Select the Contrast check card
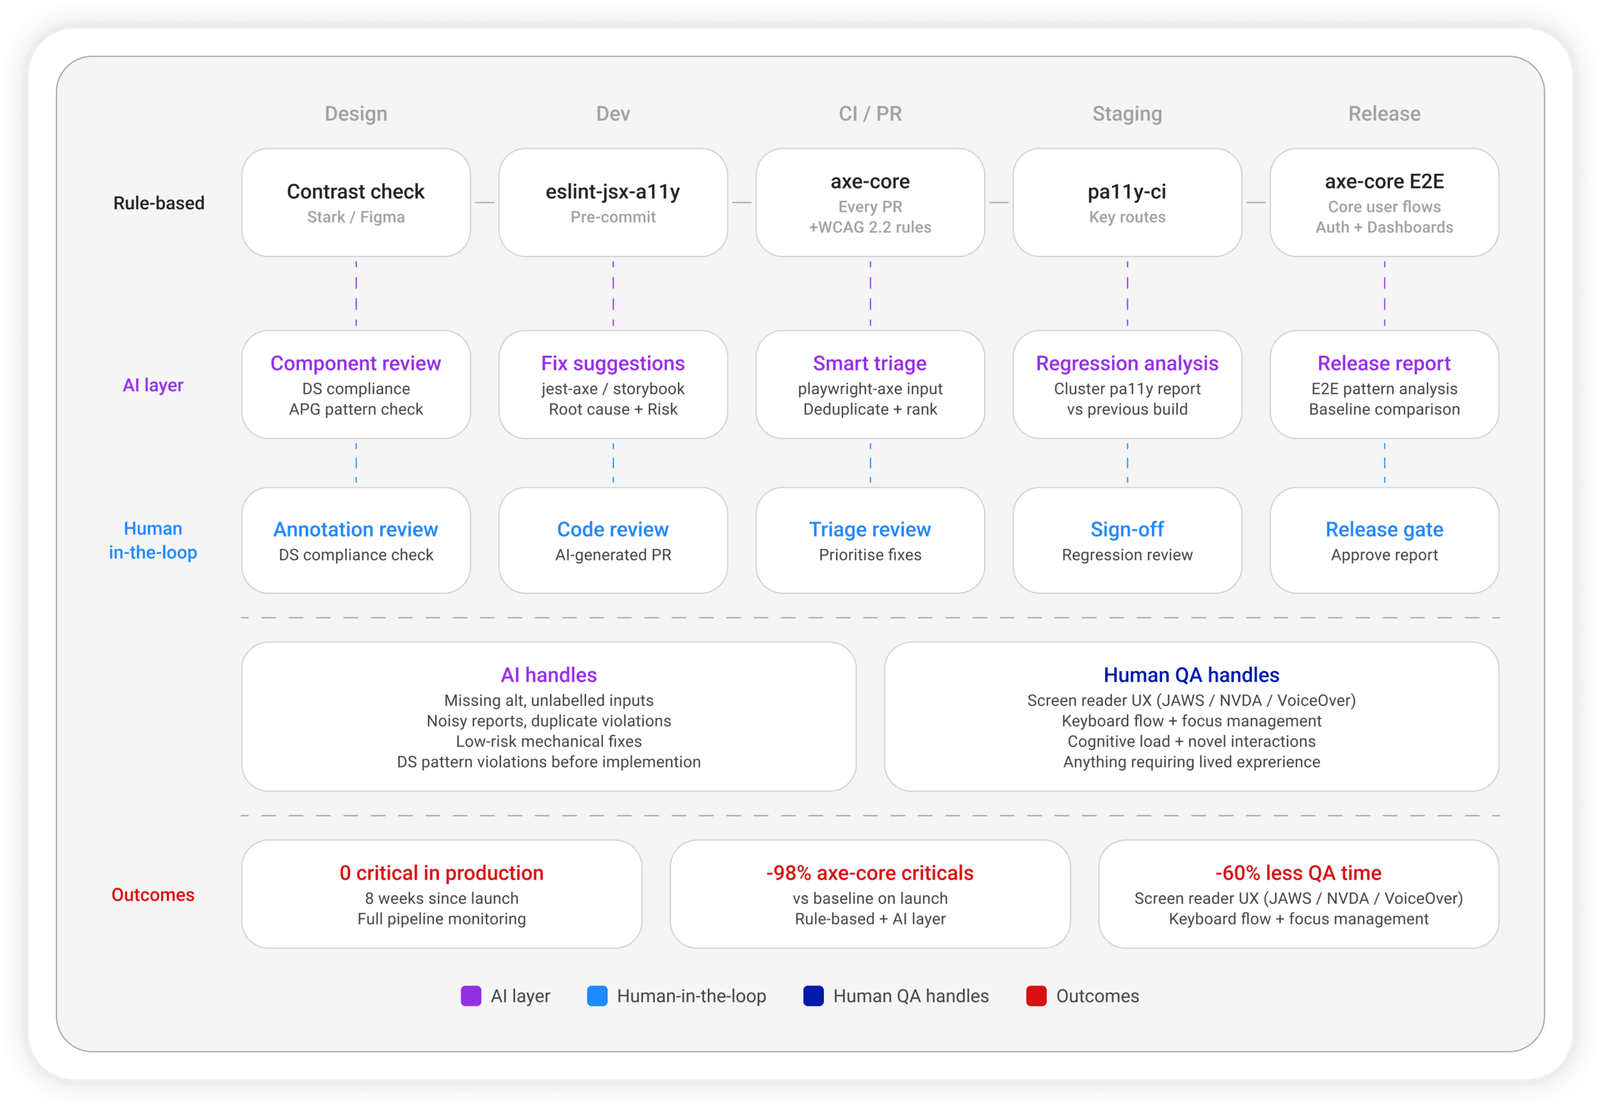 [x=356, y=203]
